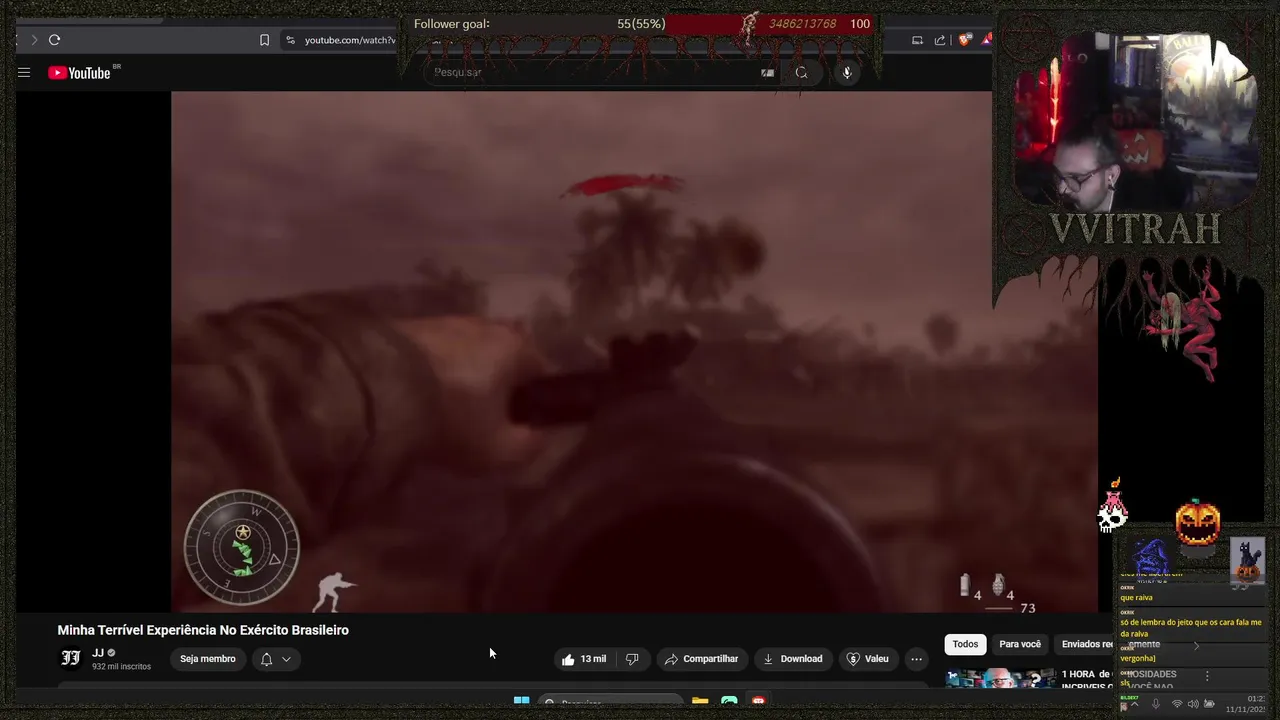Open more actions three-dot menu
This screenshot has height=720, width=1280.
916,659
